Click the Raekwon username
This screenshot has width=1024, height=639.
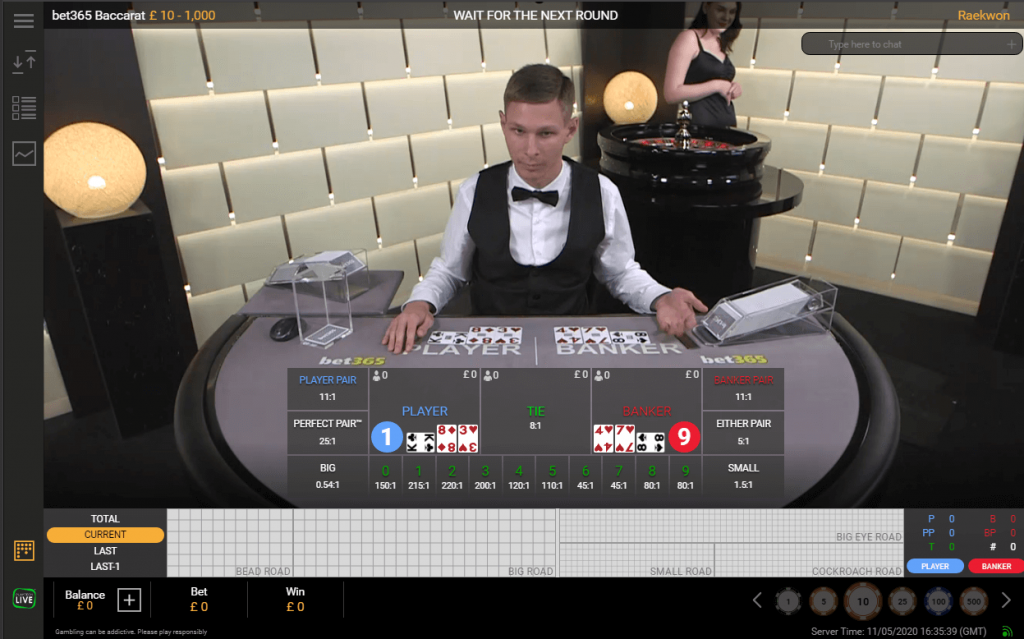[984, 15]
